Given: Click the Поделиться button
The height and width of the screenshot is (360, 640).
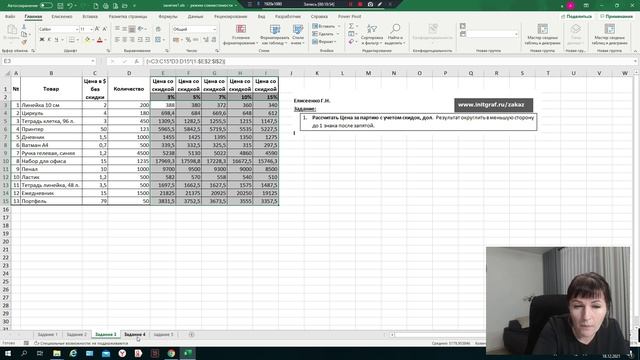Looking at the screenshot, I should coord(576,16).
